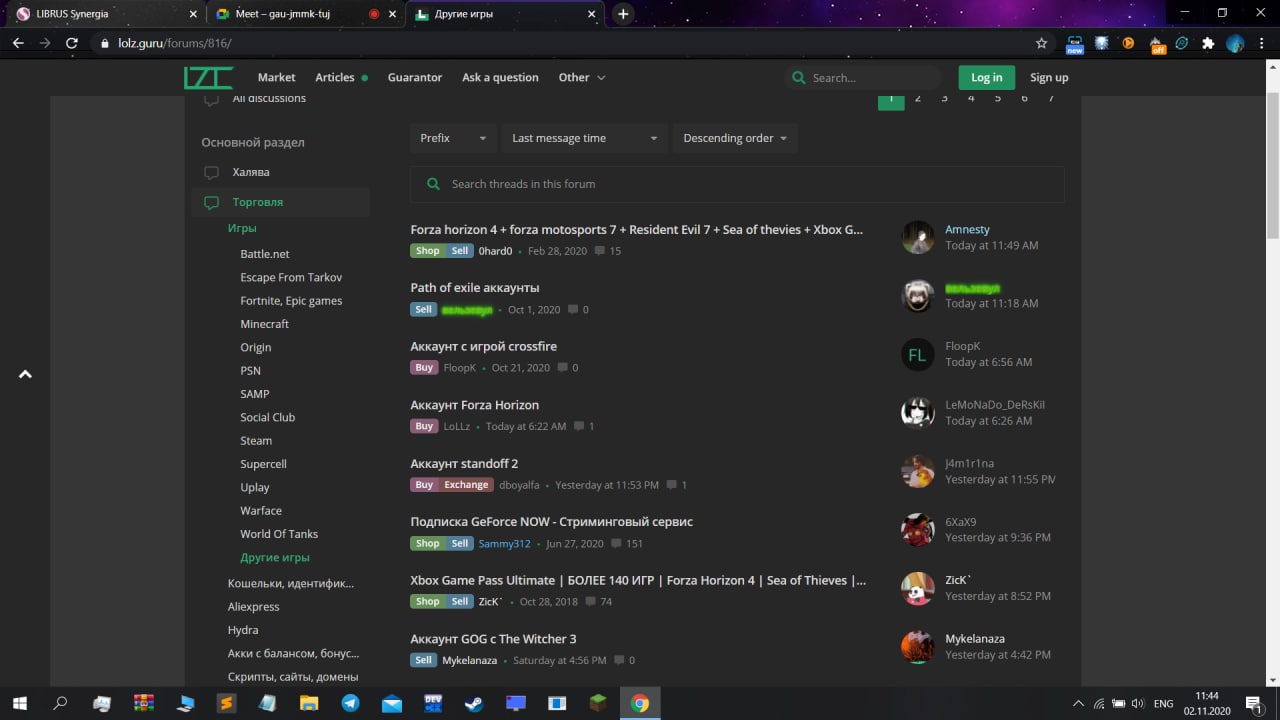The image size is (1280, 720).
Task: Show hidden system tray icons
Action: point(1077,703)
